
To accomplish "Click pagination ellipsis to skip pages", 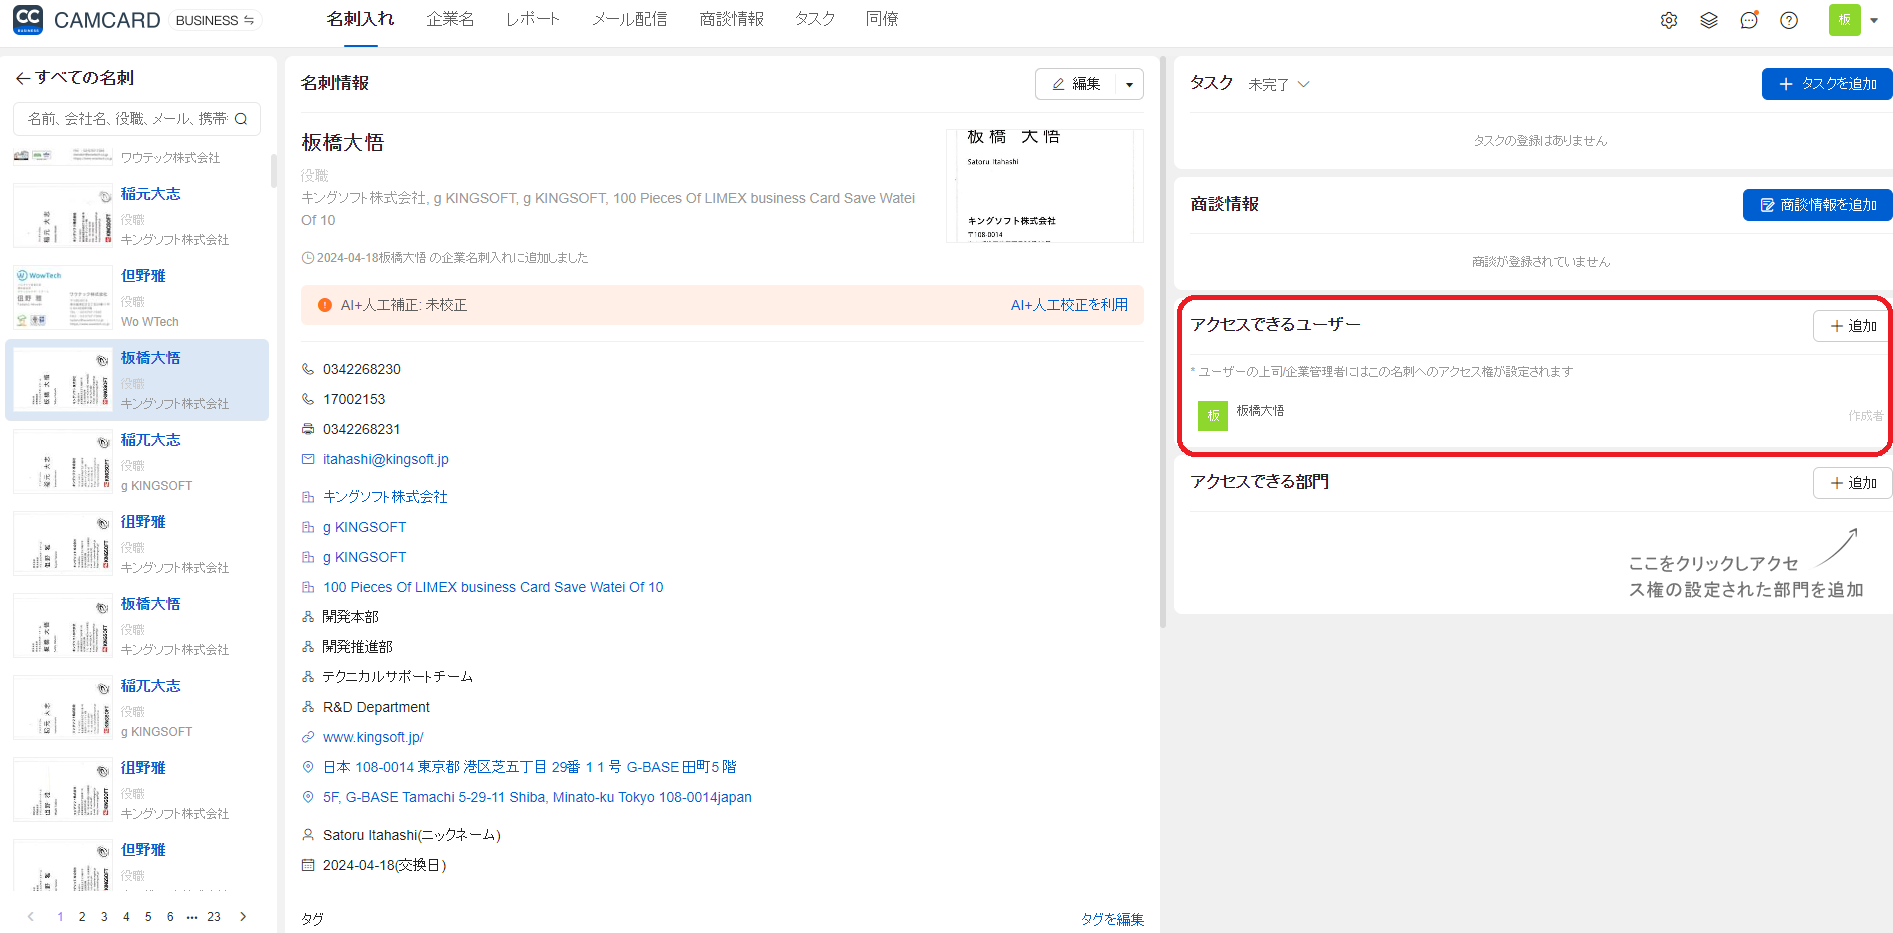I will click(x=192, y=917).
